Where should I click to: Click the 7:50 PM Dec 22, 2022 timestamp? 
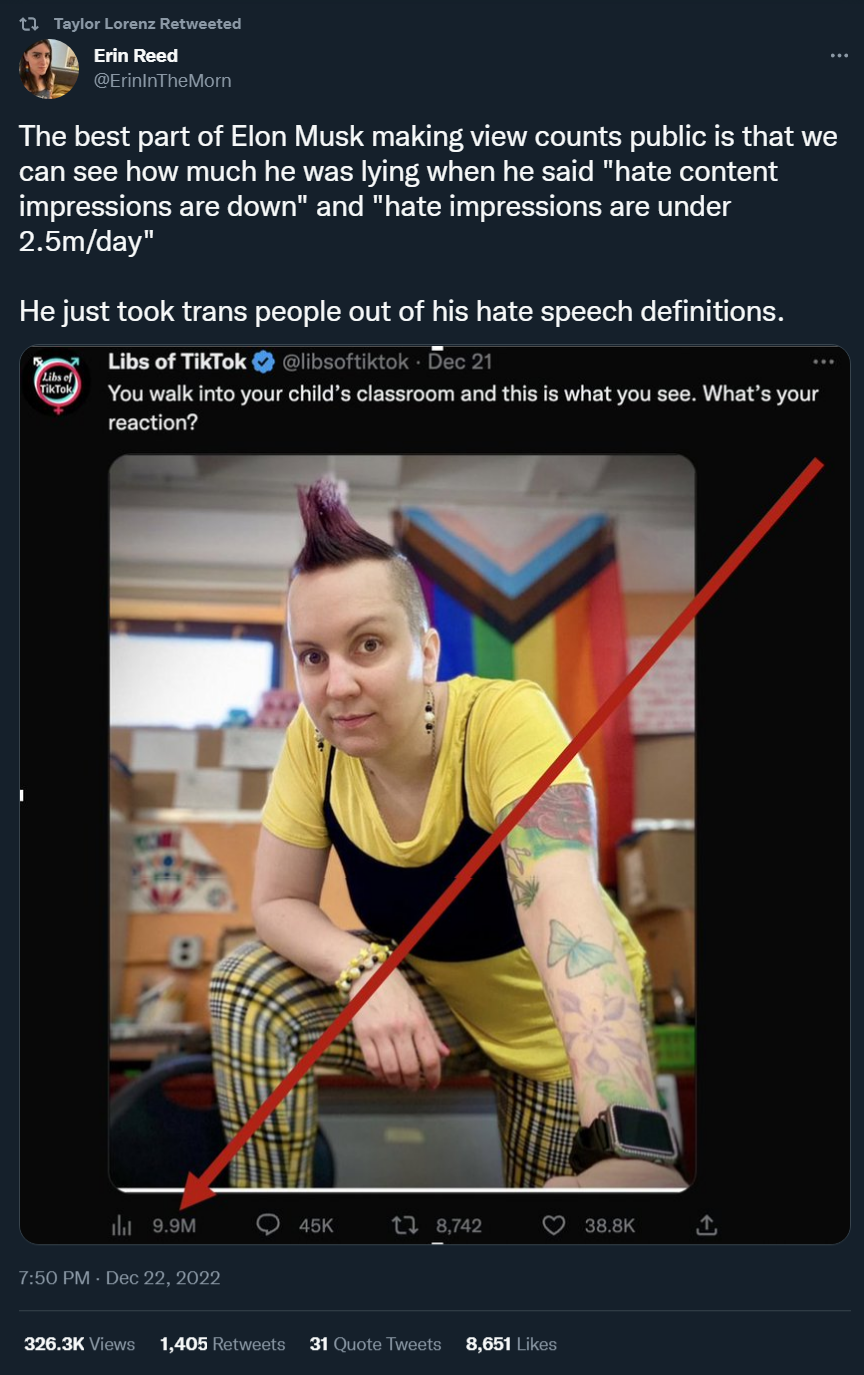[120, 1278]
